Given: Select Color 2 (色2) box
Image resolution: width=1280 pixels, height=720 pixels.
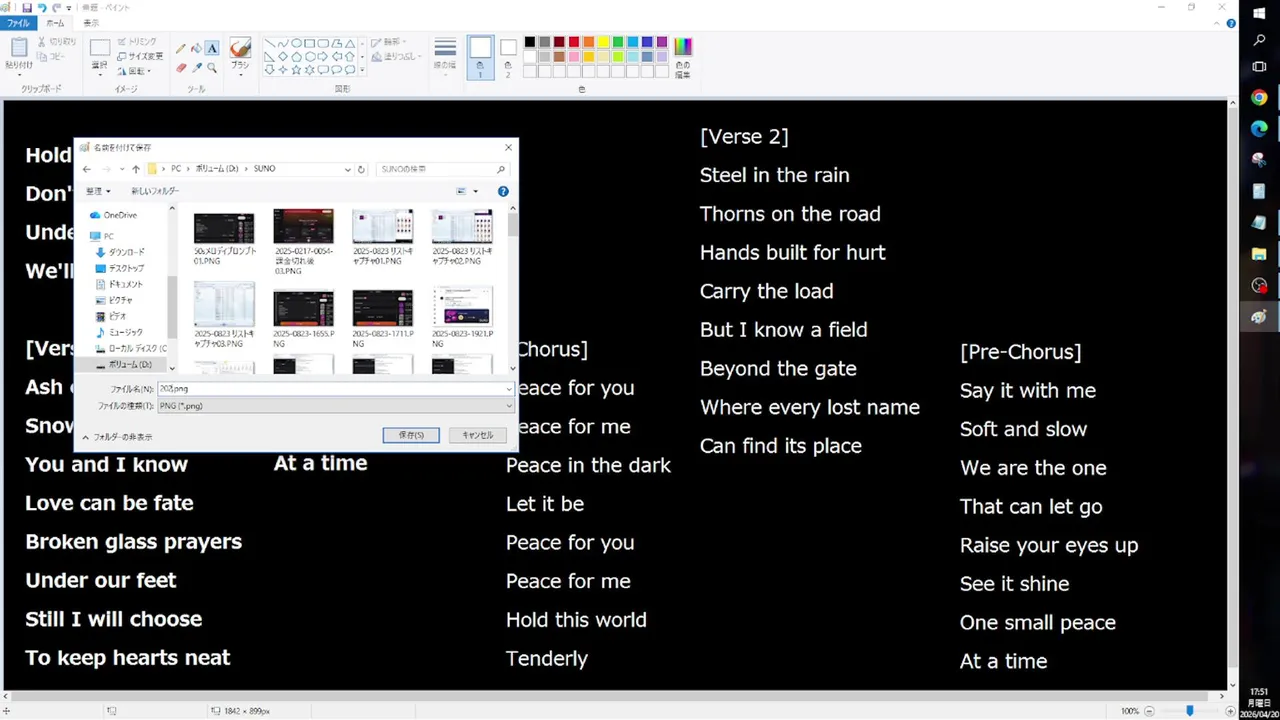Looking at the screenshot, I should pyautogui.click(x=508, y=58).
